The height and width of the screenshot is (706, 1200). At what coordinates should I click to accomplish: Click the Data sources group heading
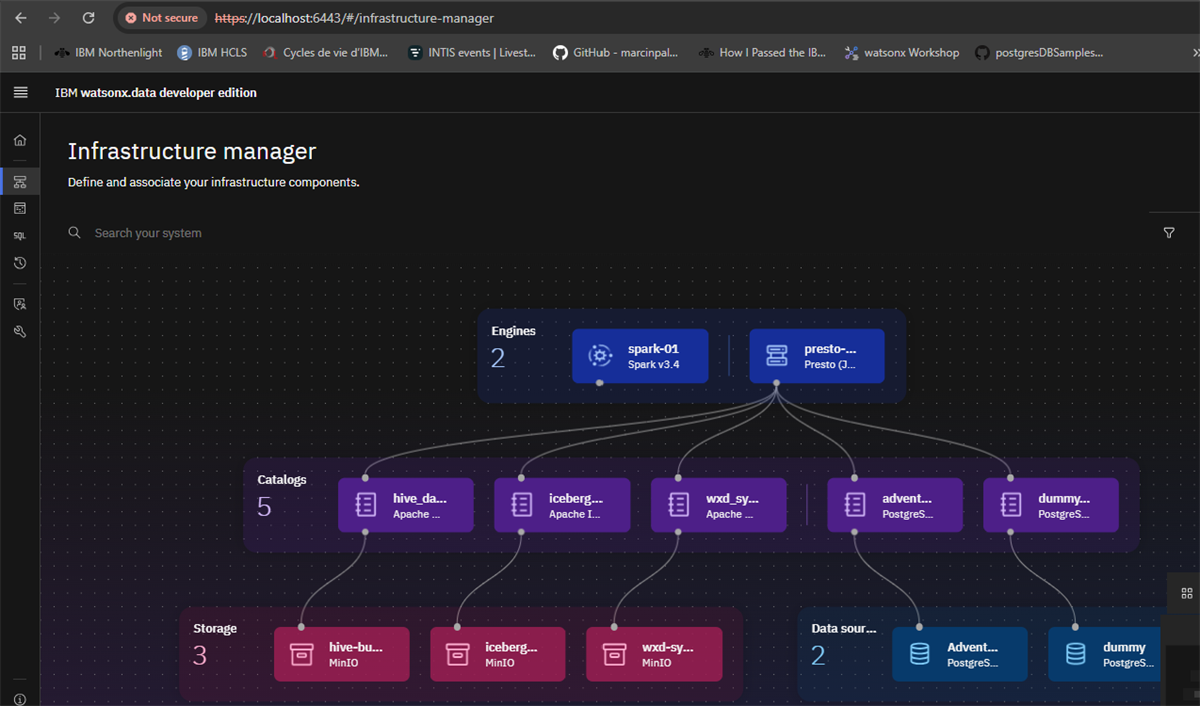click(844, 629)
